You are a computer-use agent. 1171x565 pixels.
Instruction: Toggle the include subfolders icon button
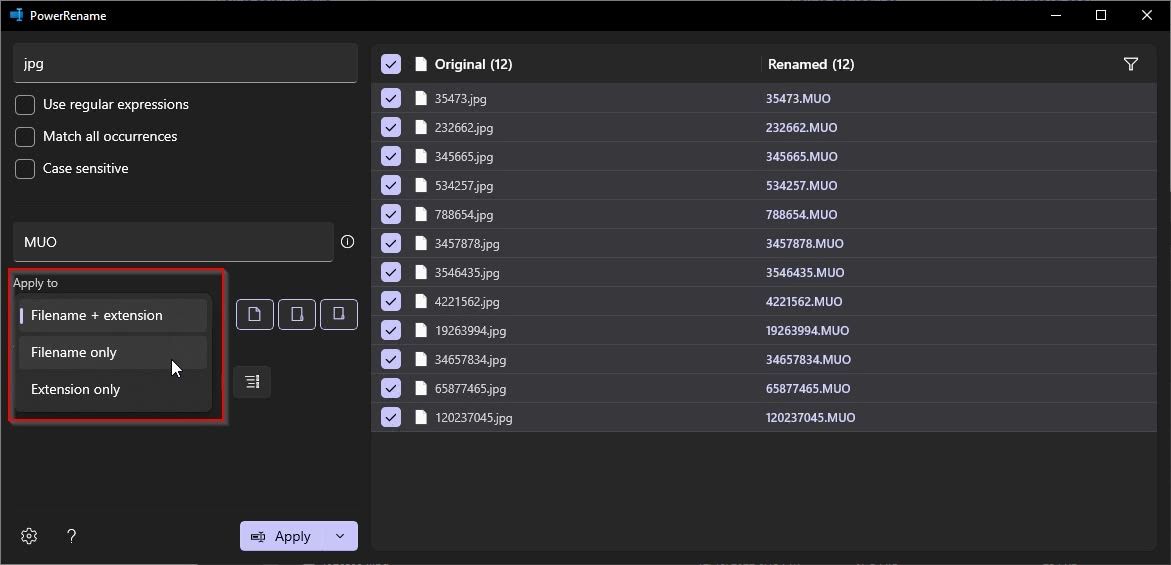click(x=339, y=314)
